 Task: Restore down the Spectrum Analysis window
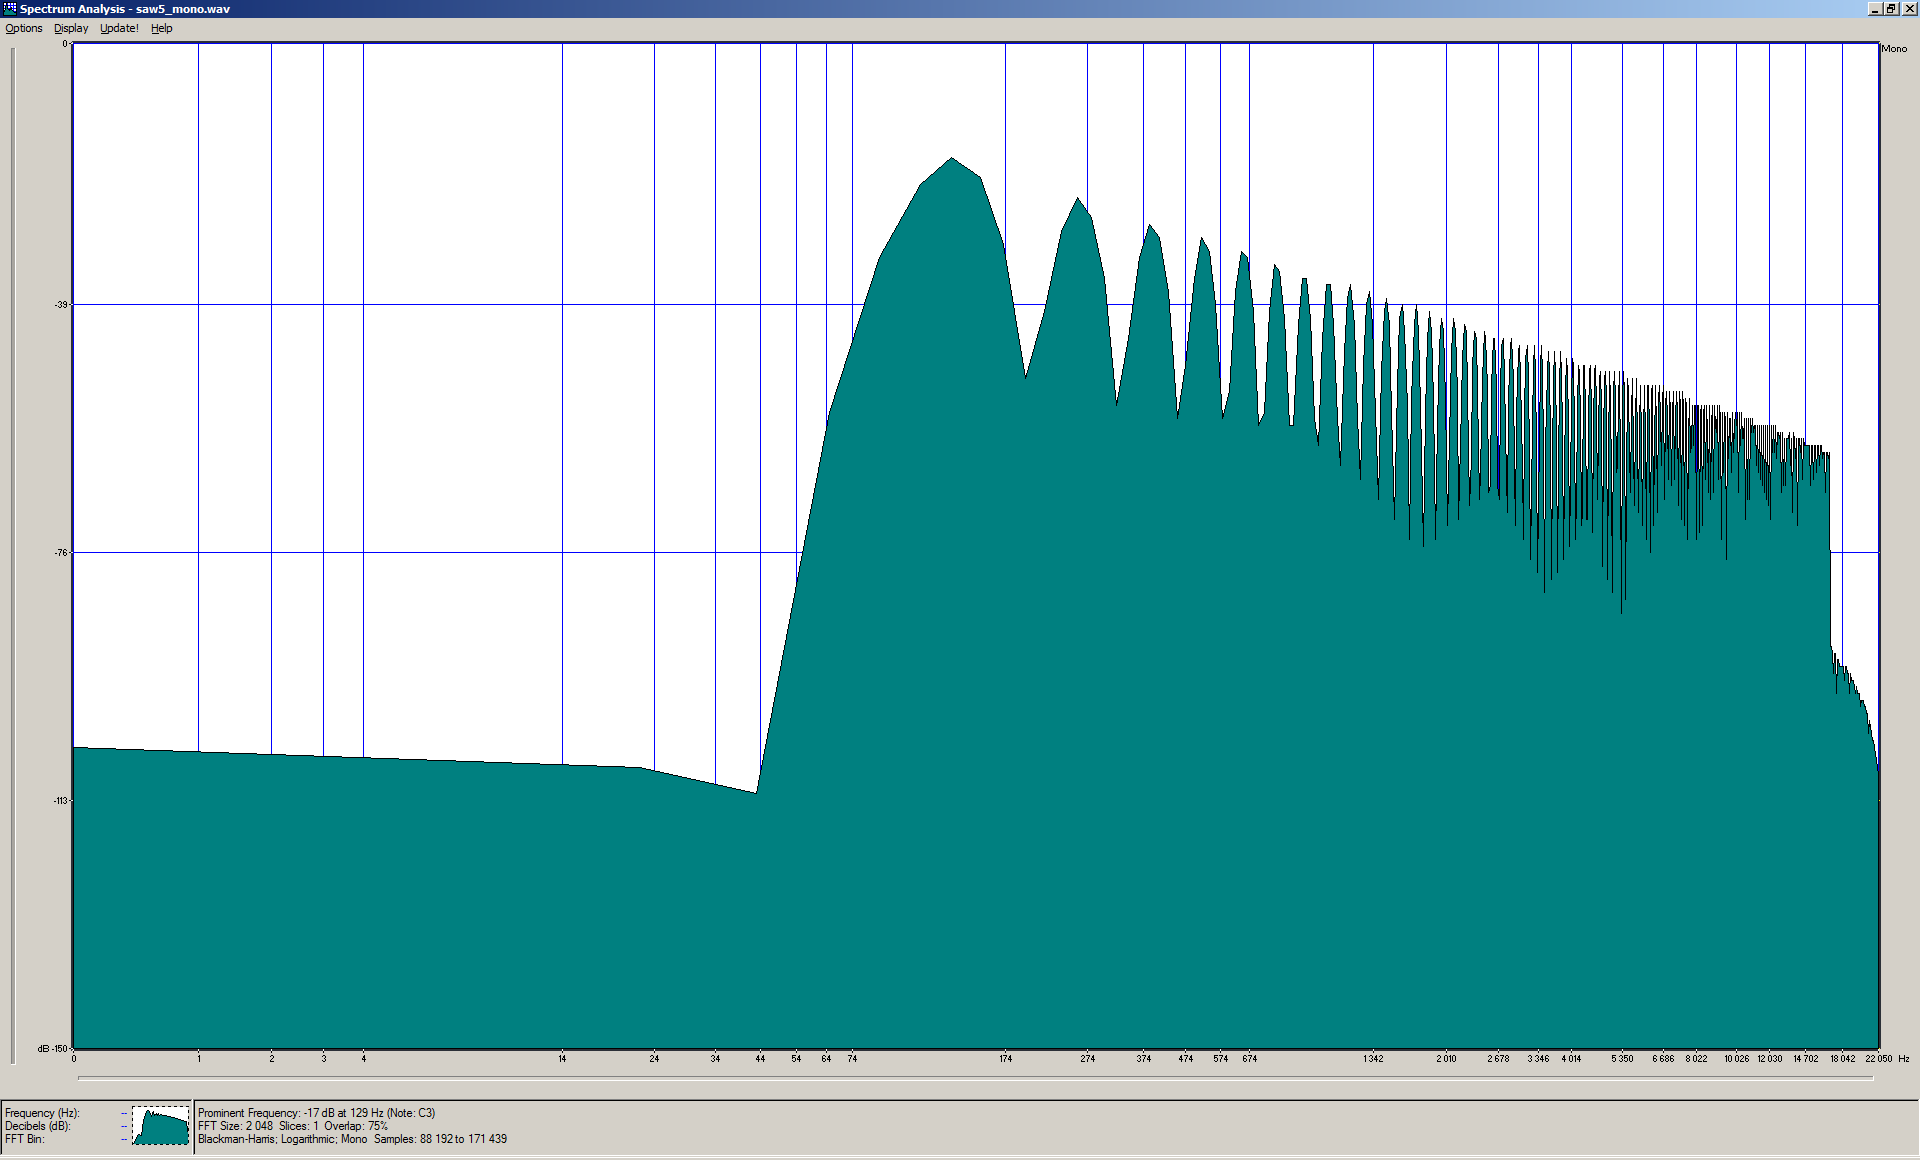pos(1891,8)
